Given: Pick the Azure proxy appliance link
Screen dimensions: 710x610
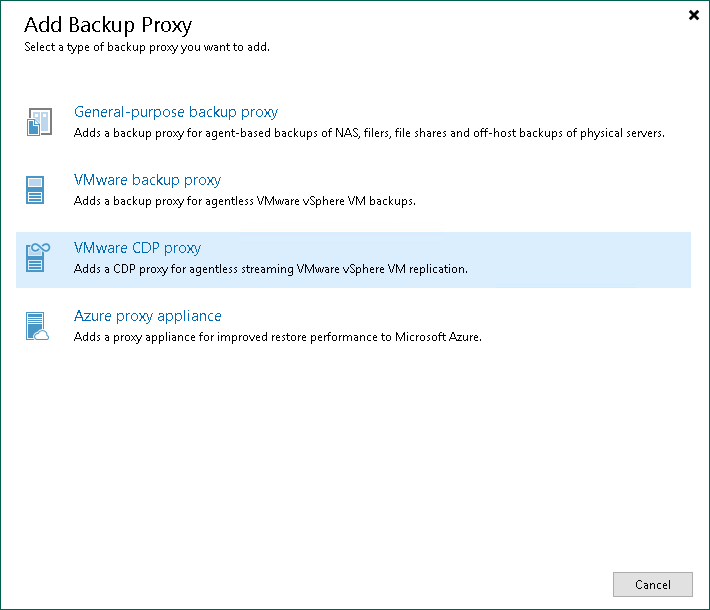Looking at the screenshot, I should (x=148, y=316).
